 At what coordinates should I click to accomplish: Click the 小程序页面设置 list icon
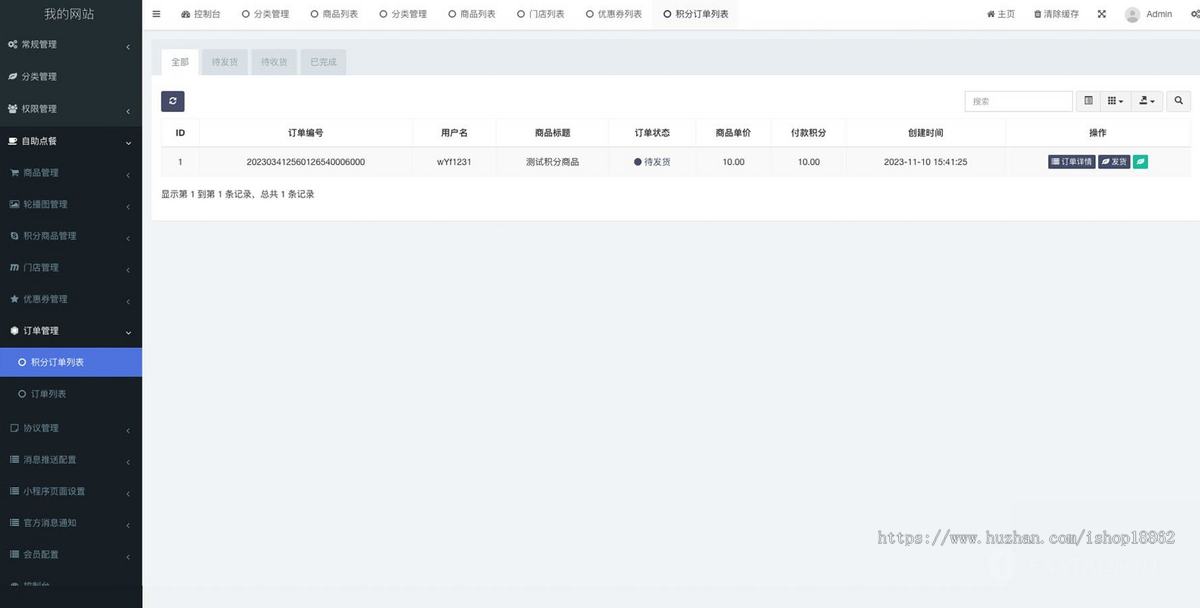14,491
